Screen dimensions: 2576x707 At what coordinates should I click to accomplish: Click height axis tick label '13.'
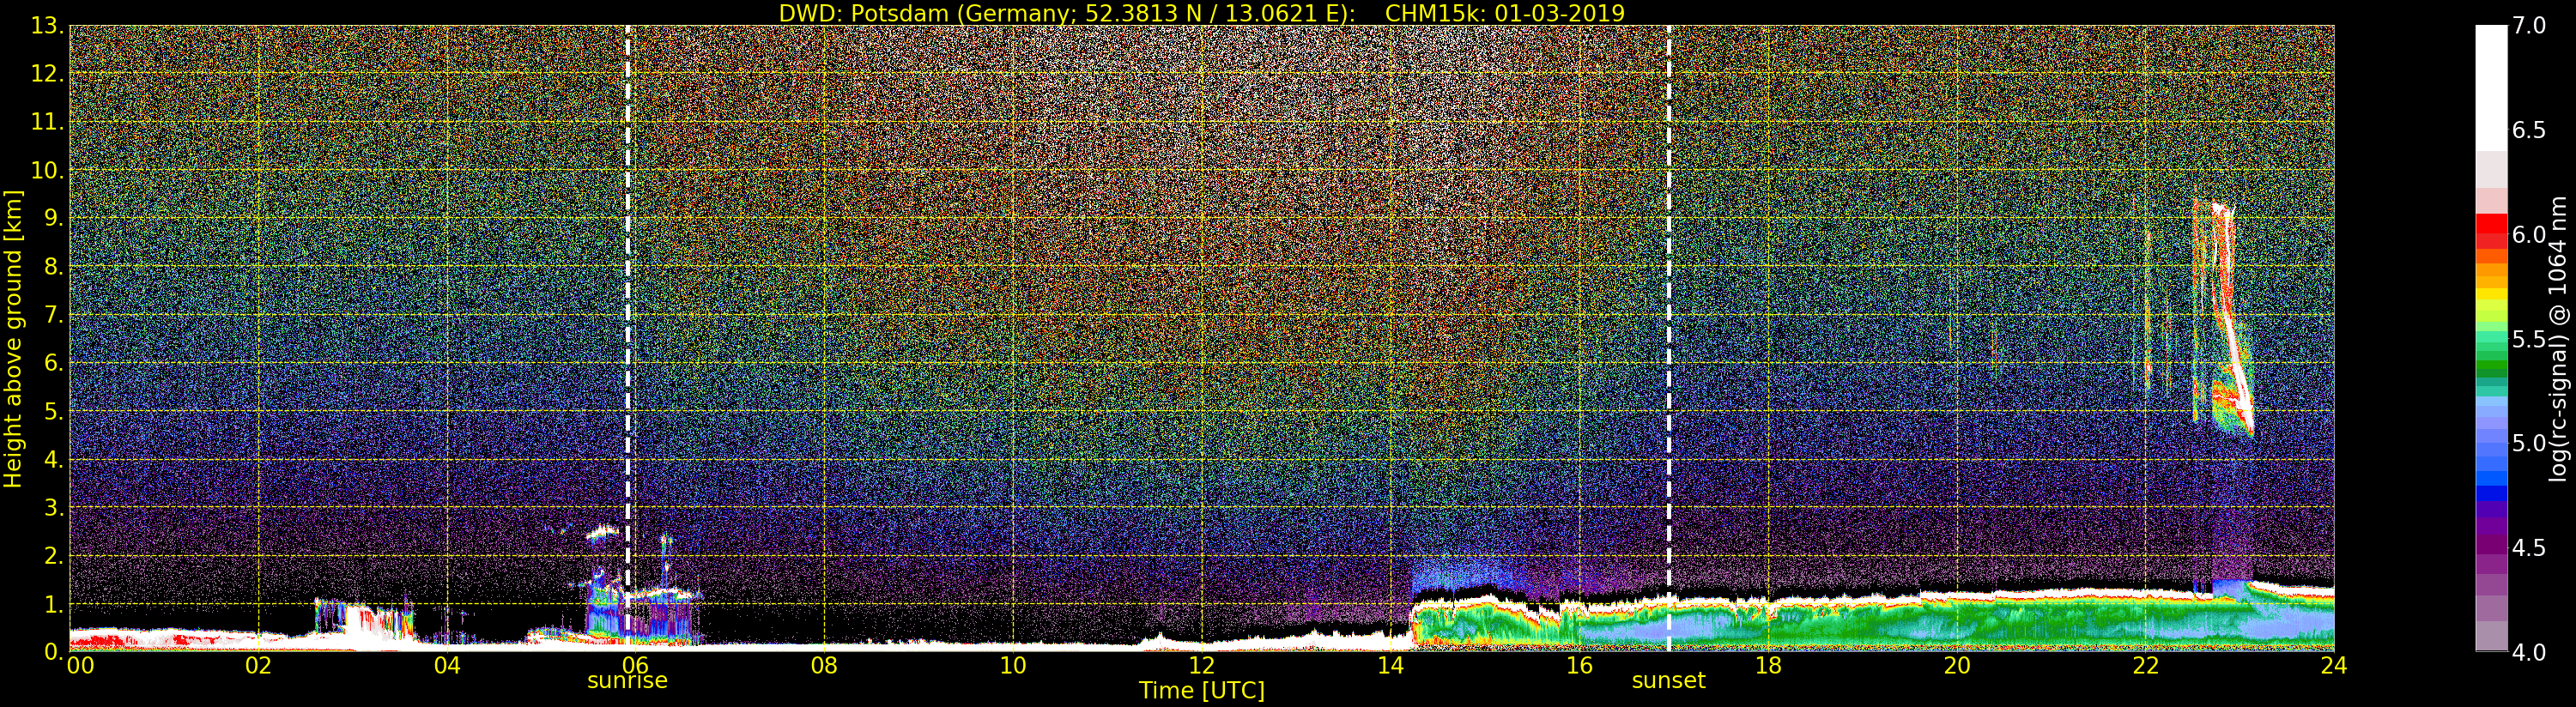(x=47, y=26)
